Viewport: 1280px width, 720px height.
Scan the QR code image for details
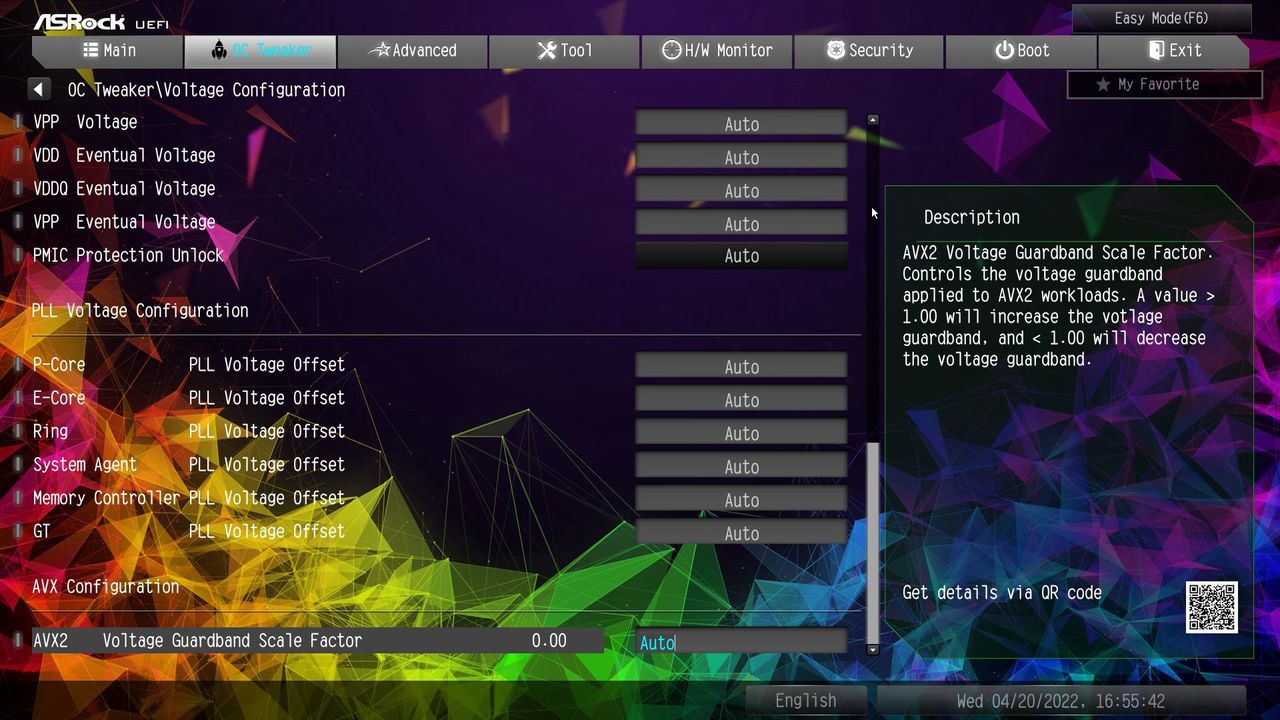point(1212,607)
